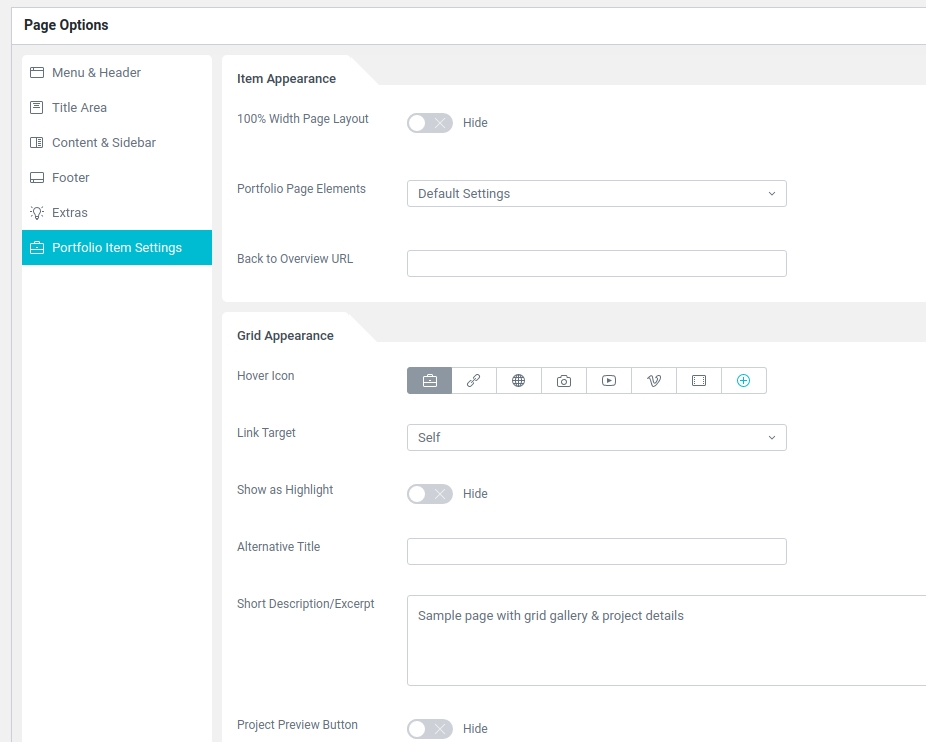The height and width of the screenshot is (742, 926).
Task: Expand the Link Target dropdown
Action: coord(596,438)
